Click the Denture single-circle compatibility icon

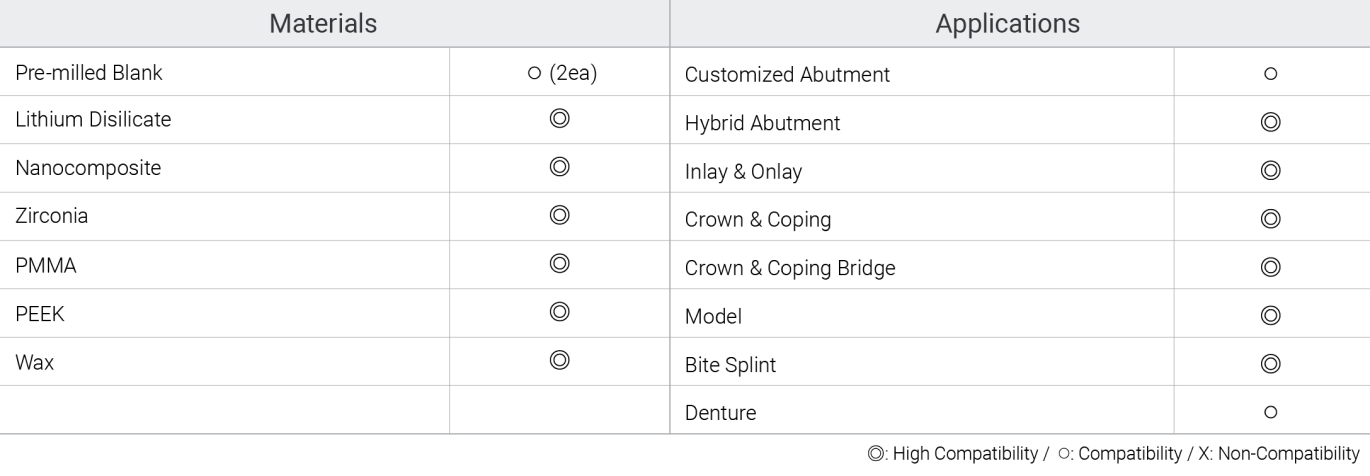pyautogui.click(x=1271, y=411)
